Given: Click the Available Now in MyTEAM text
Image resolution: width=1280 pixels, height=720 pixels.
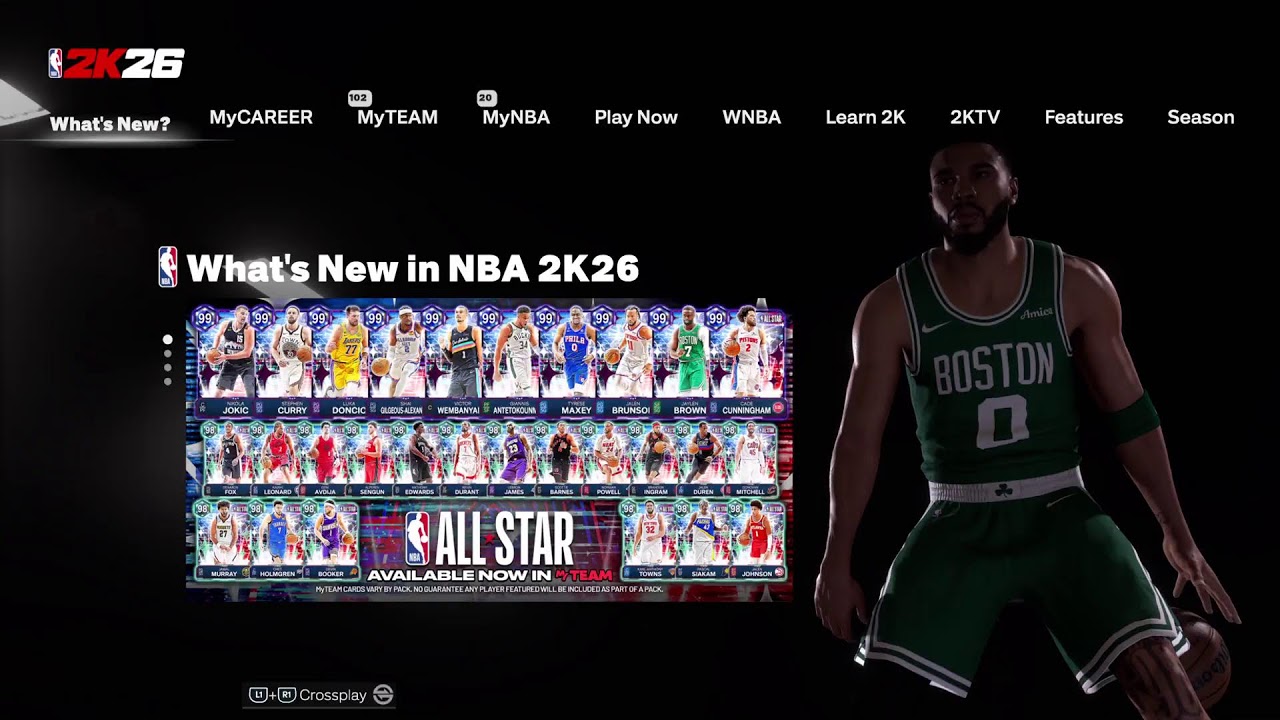Looking at the screenshot, I should pos(489,575).
